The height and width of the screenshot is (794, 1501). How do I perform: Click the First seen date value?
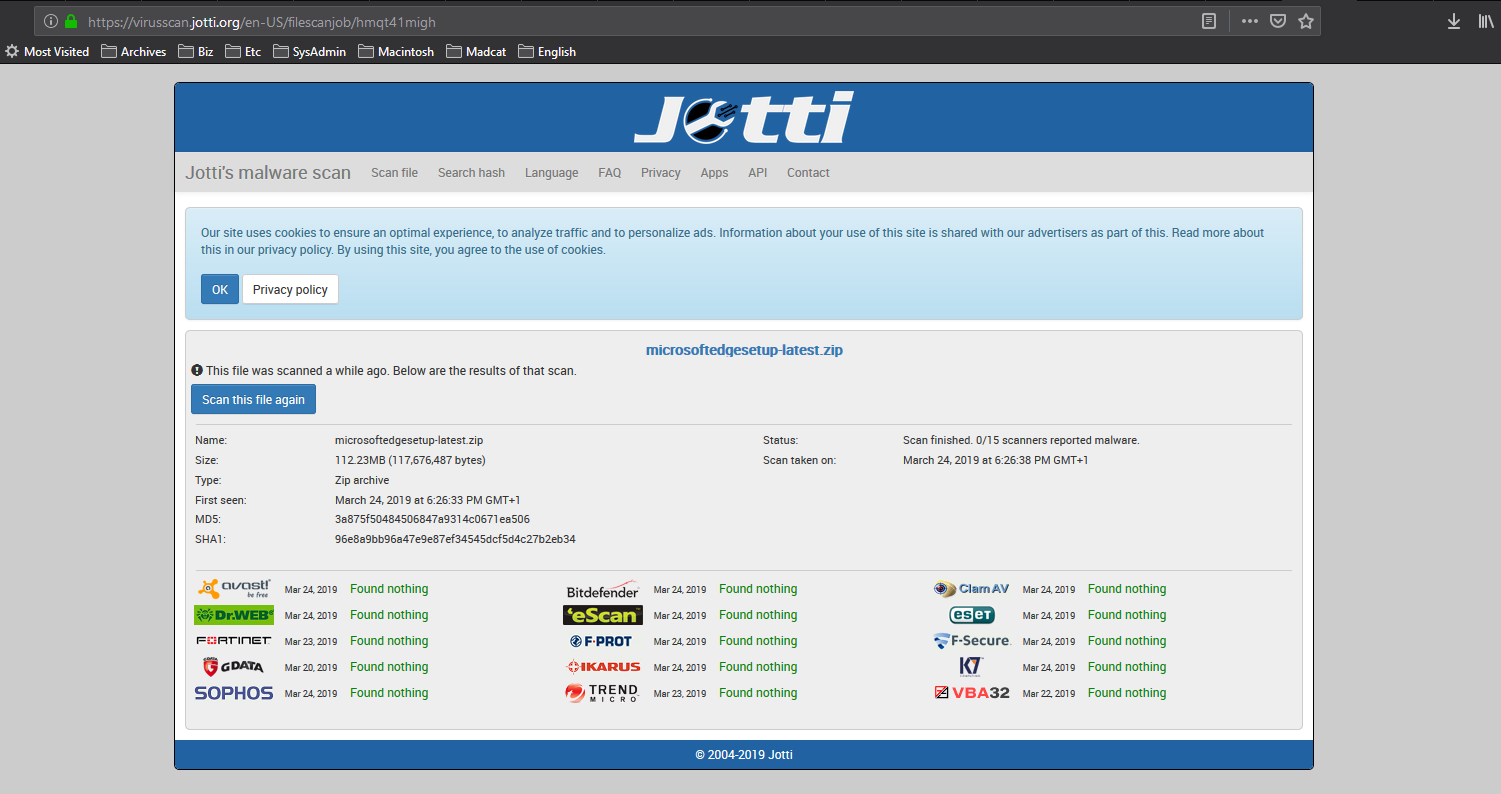pos(427,500)
